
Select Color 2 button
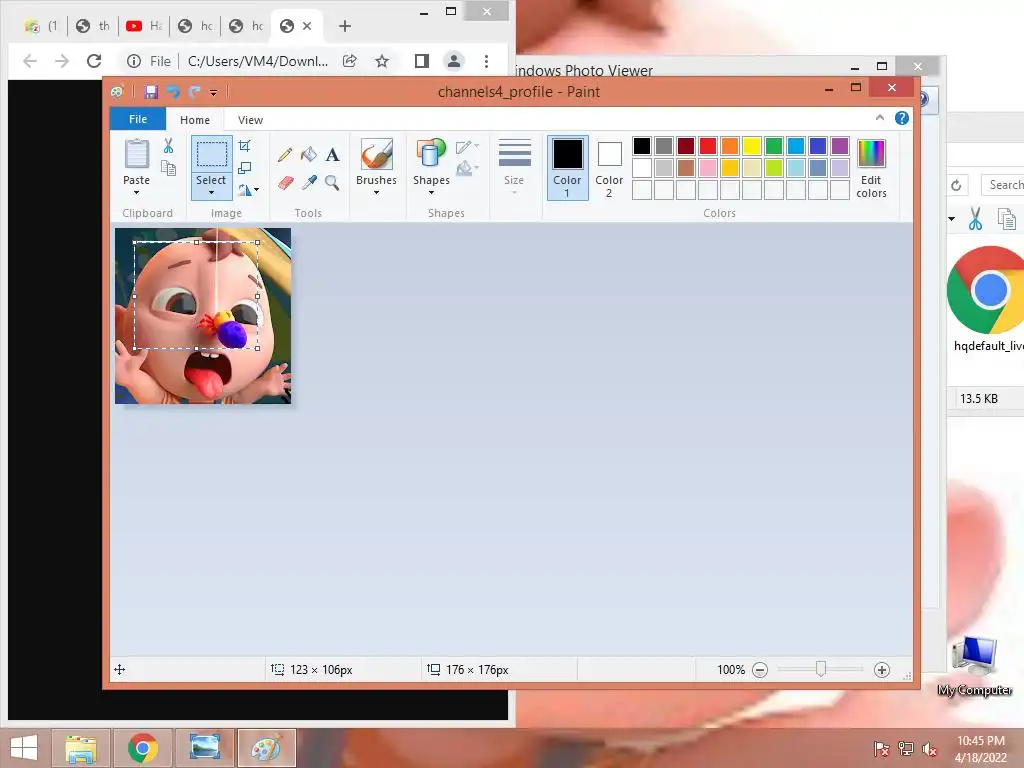[x=609, y=167]
